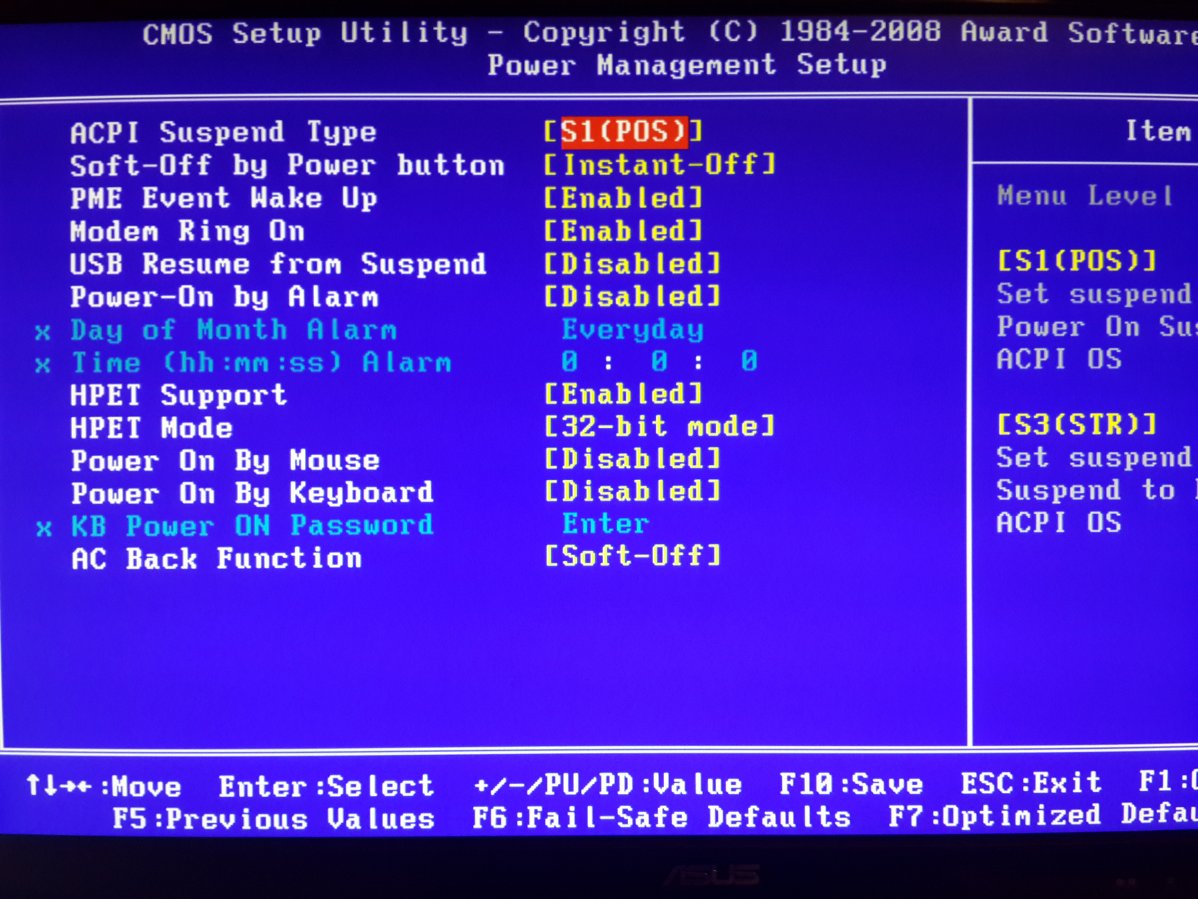Click the CMOS Setup Utility copyright header

pos(669,33)
